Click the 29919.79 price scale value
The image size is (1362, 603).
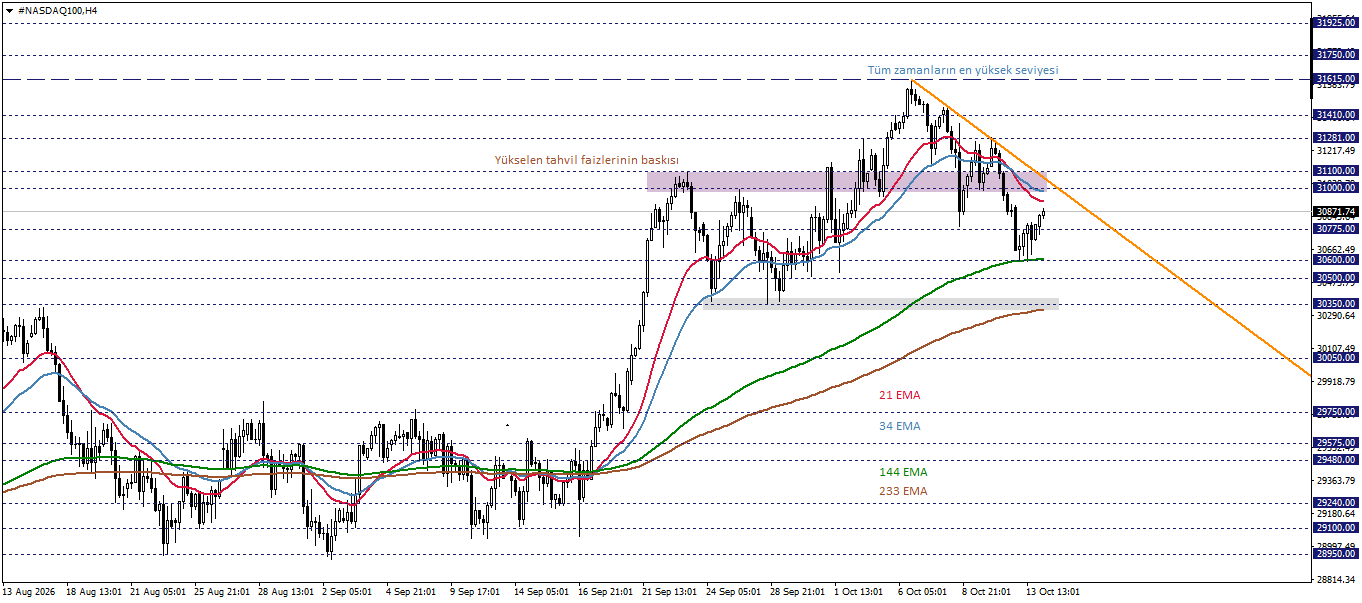point(1336,381)
